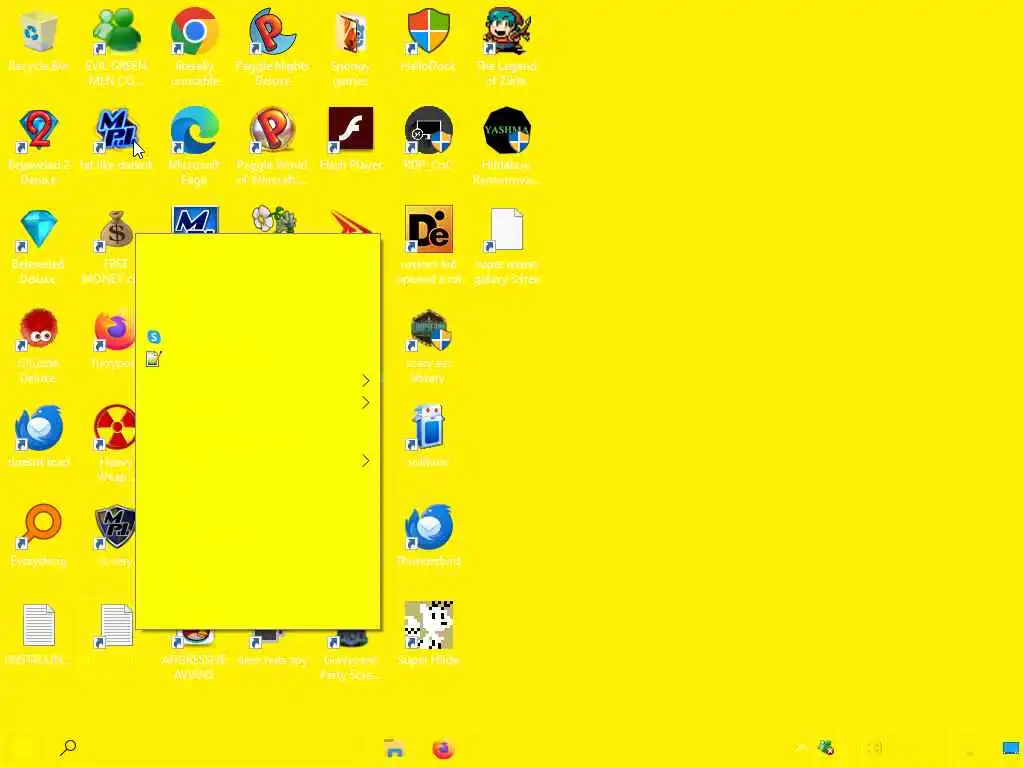The image size is (1024, 768).
Task: Open the Firefox desktop shortcut
Action: pos(114,329)
